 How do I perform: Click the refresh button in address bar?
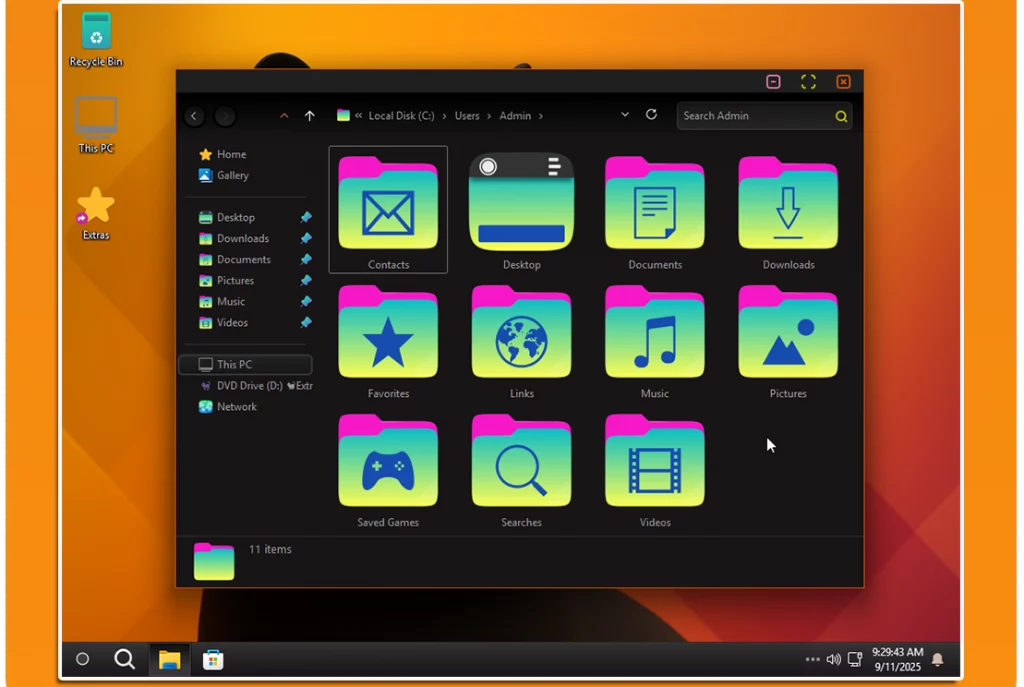(651, 115)
